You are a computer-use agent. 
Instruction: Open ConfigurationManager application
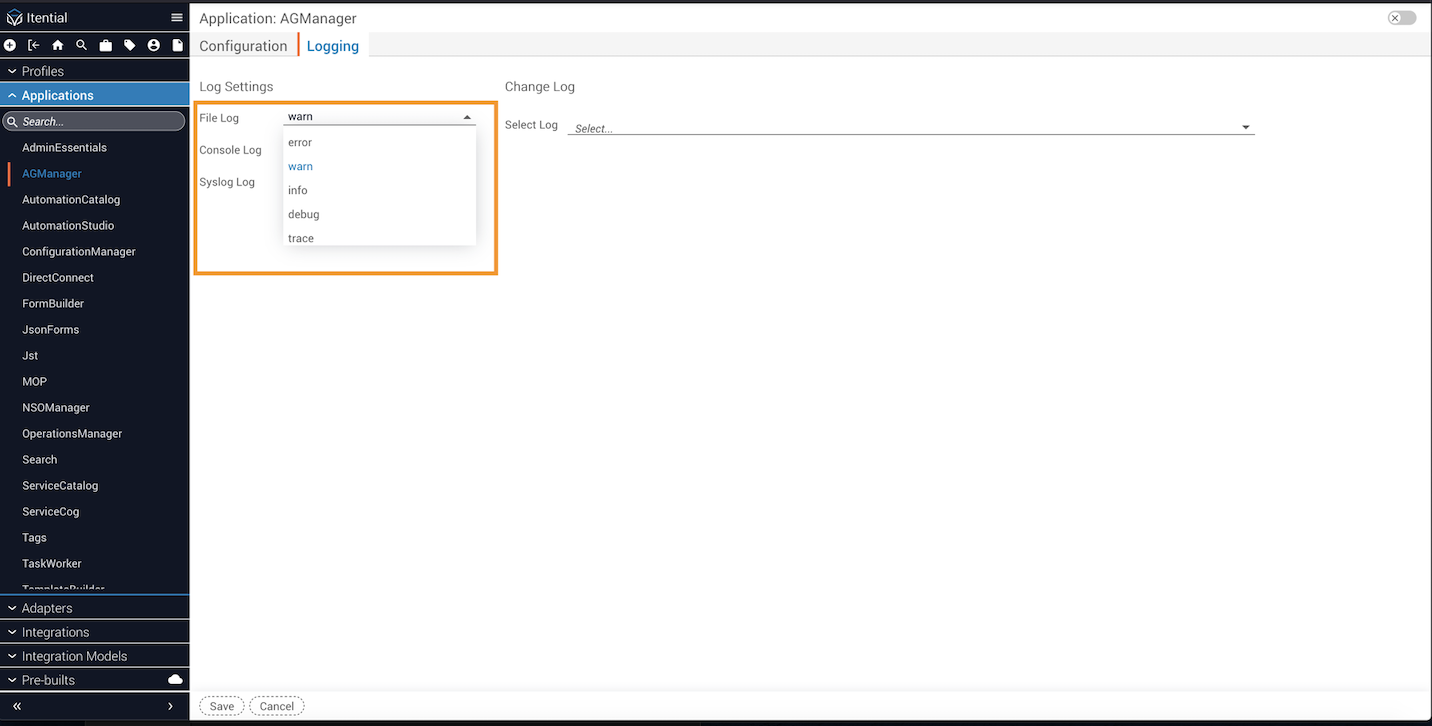tap(79, 251)
